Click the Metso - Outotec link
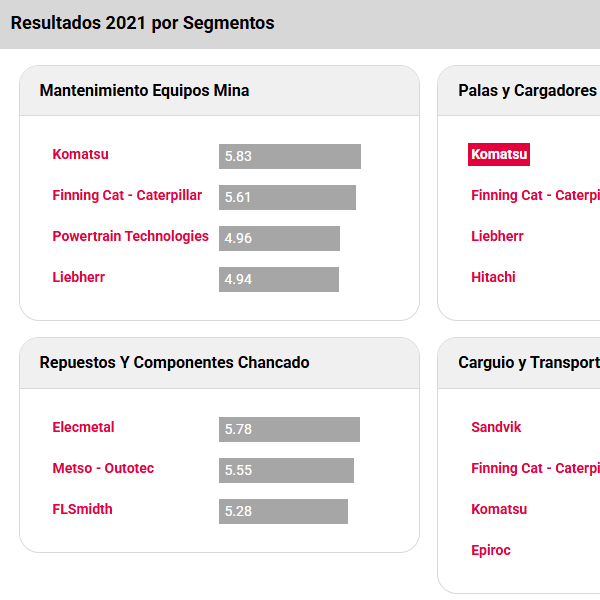Screen dimensions: 600x600 [x=103, y=469]
